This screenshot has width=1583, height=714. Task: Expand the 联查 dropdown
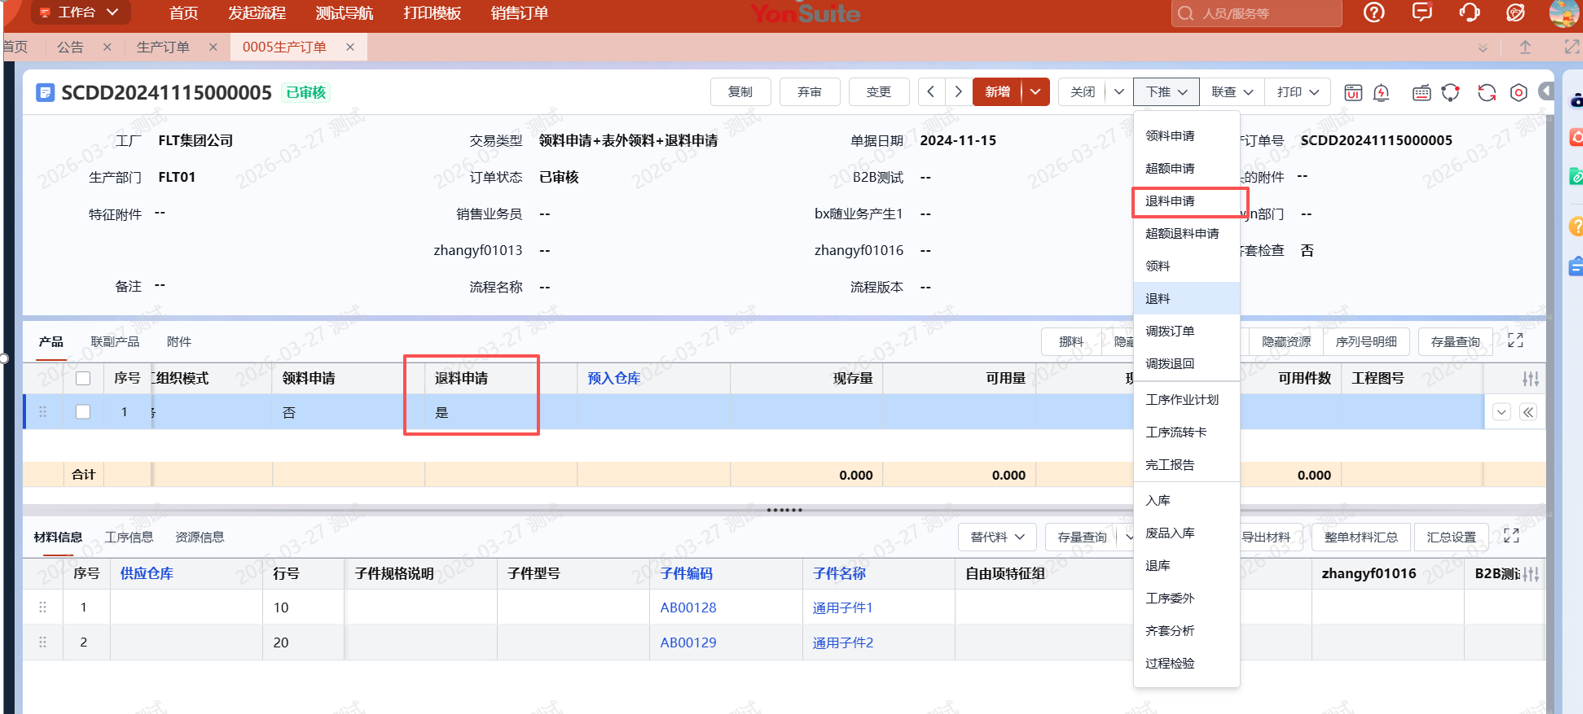pyautogui.click(x=1232, y=92)
